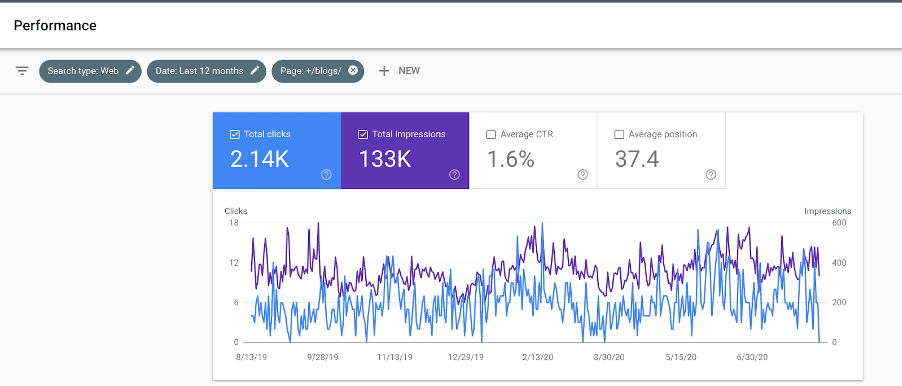Click the 18 clicks axis value
The image size is (902, 386).
pos(234,223)
